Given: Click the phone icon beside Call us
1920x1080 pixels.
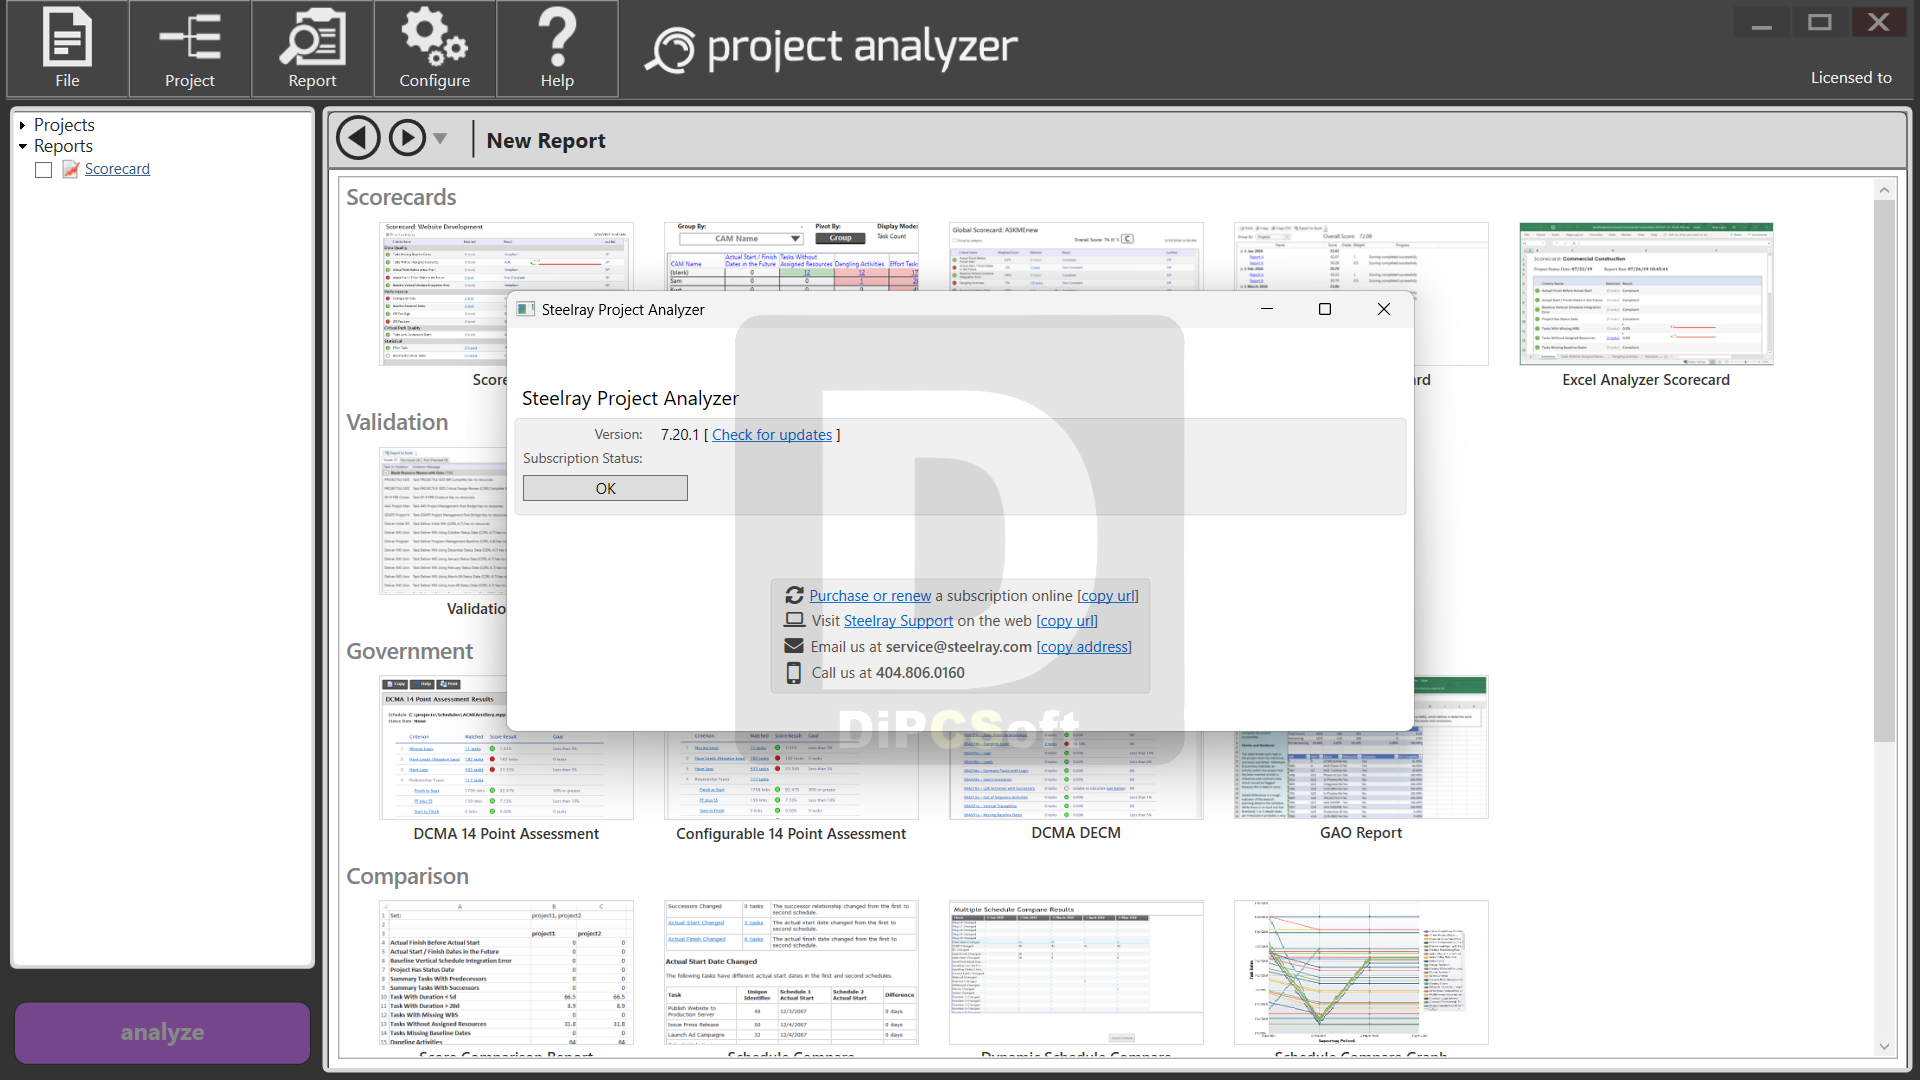Looking at the screenshot, I should coord(794,673).
